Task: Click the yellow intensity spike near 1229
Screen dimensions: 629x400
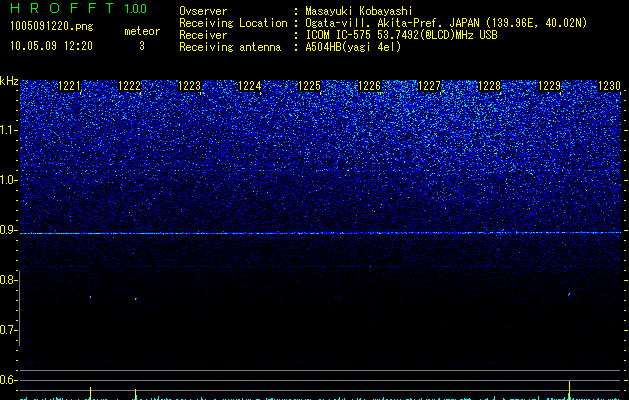Action: click(569, 390)
